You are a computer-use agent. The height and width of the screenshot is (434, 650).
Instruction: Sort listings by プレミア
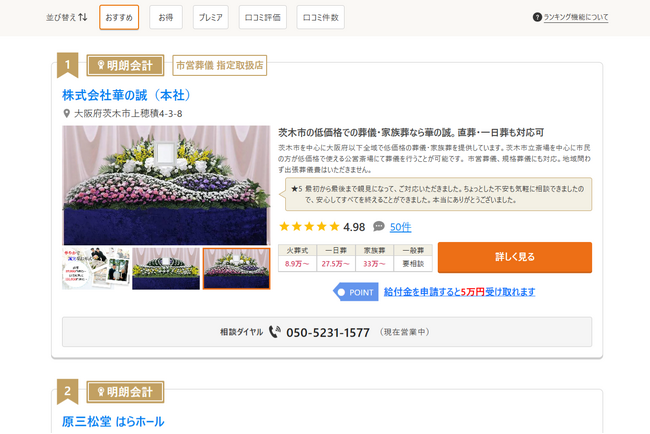(x=211, y=17)
